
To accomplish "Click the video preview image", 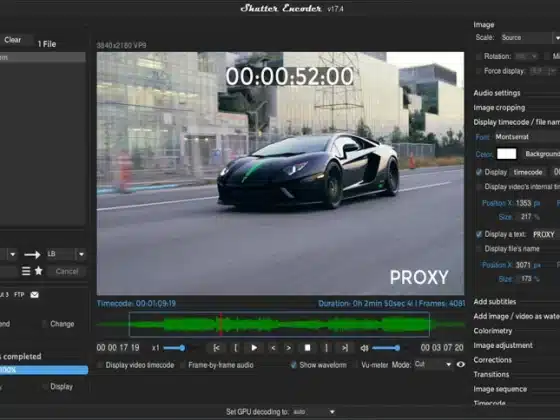I will click(x=280, y=174).
